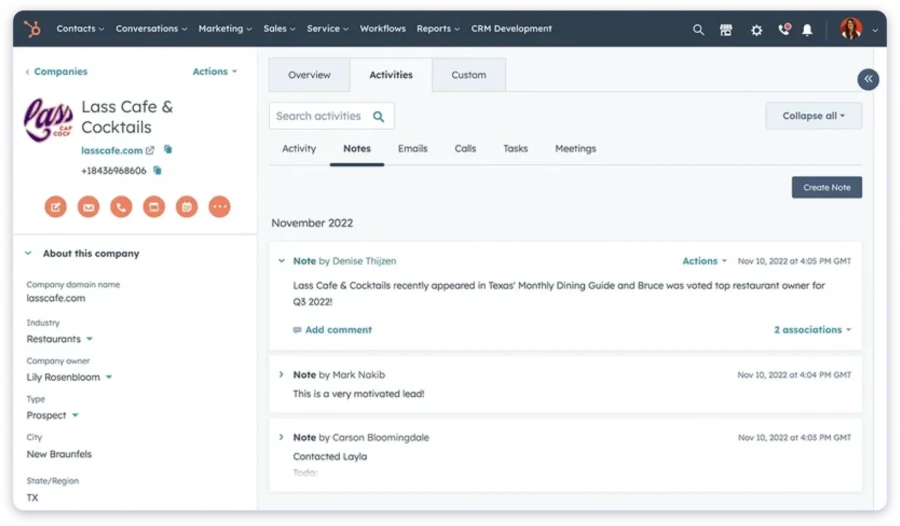
Task: Copy the phone number +18436968606
Action: click(x=157, y=171)
